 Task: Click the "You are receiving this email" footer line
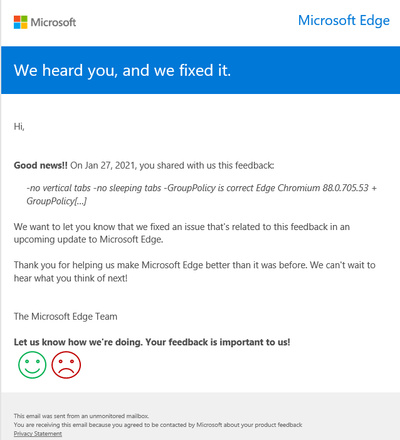158,425
